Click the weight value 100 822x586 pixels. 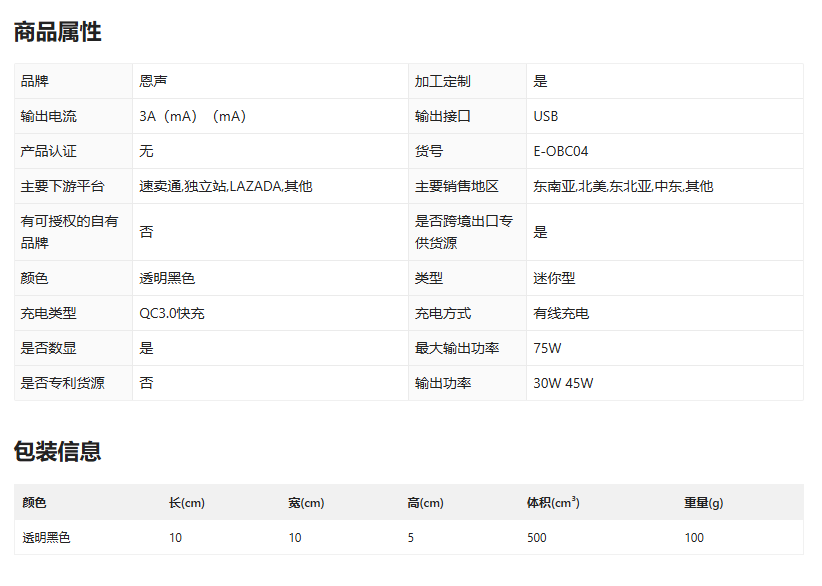(x=694, y=538)
